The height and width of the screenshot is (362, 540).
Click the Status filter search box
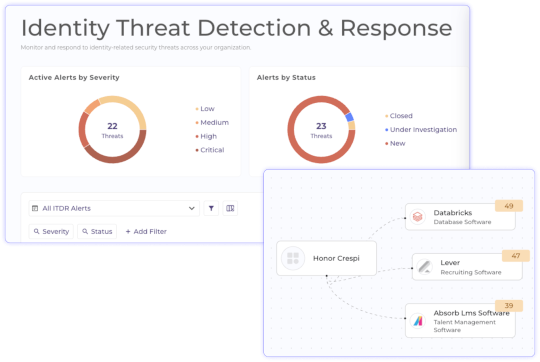[97, 231]
